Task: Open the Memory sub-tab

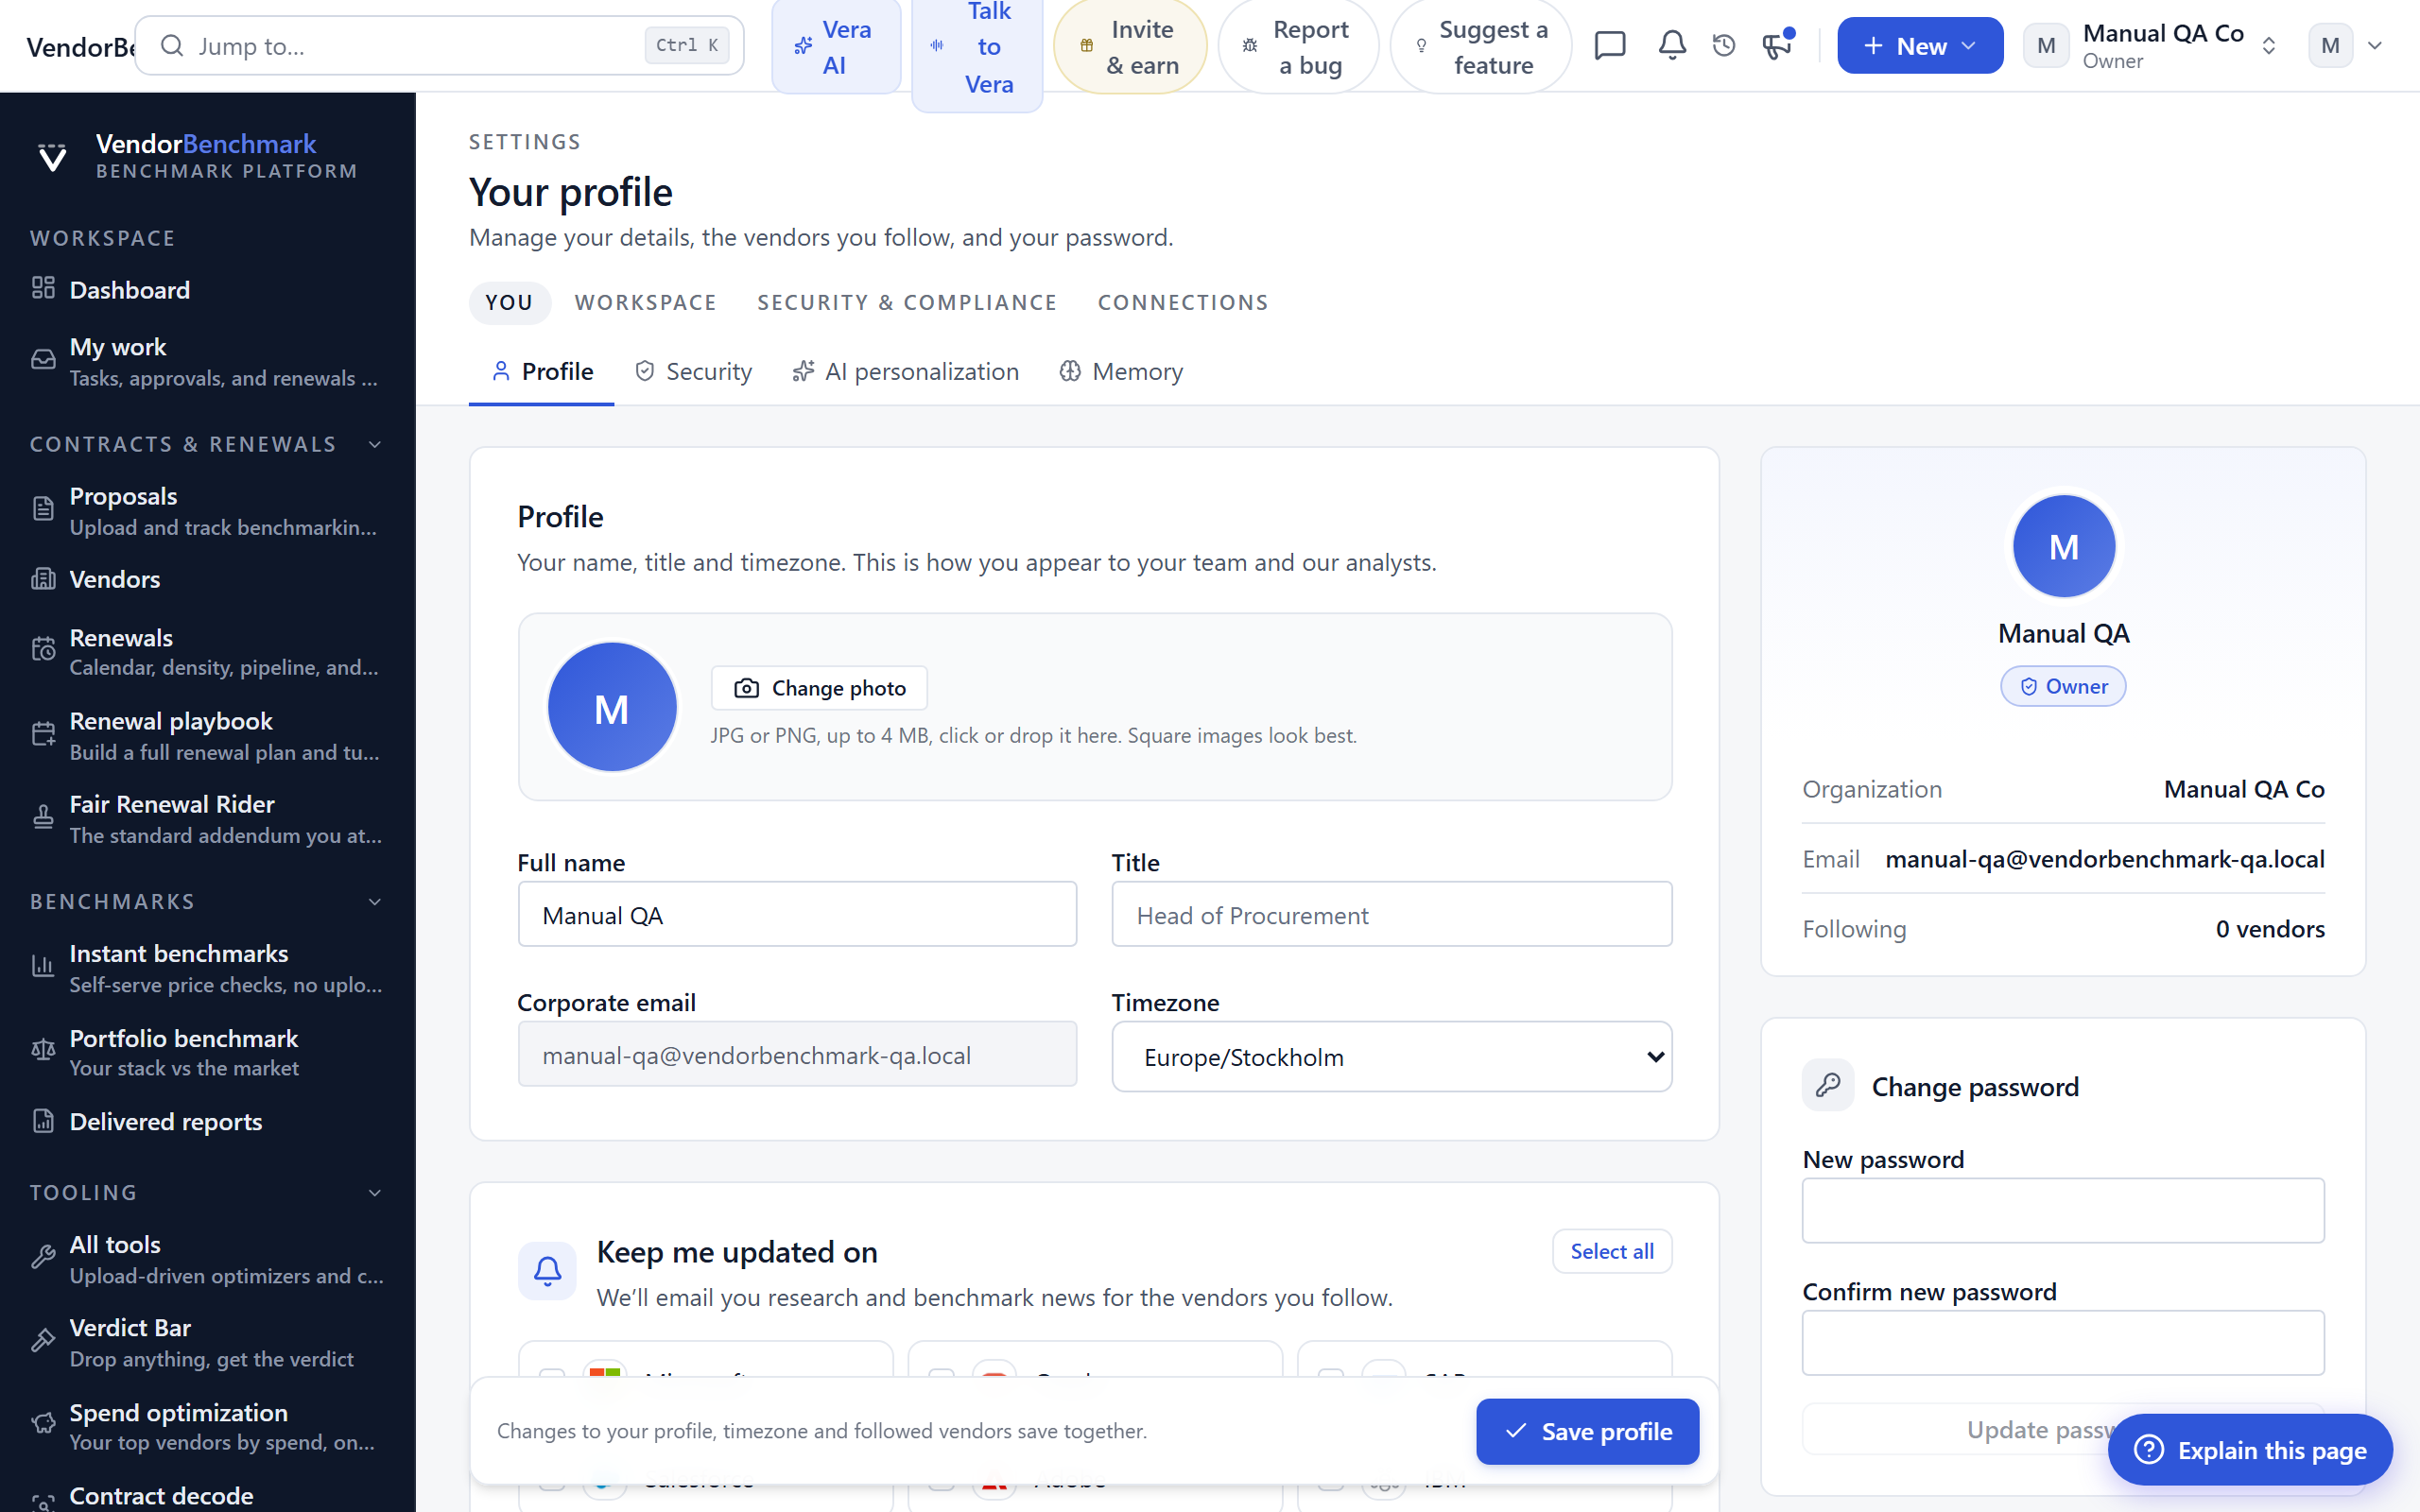Action: tap(1121, 372)
